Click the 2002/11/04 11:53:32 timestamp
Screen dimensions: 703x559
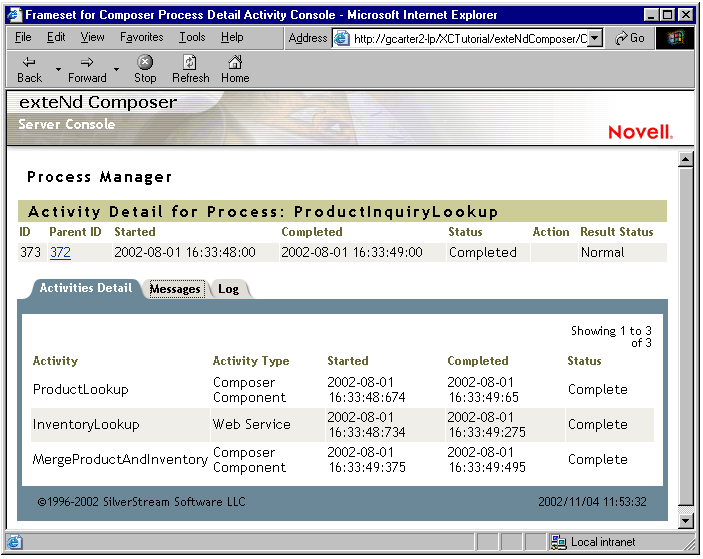point(592,502)
